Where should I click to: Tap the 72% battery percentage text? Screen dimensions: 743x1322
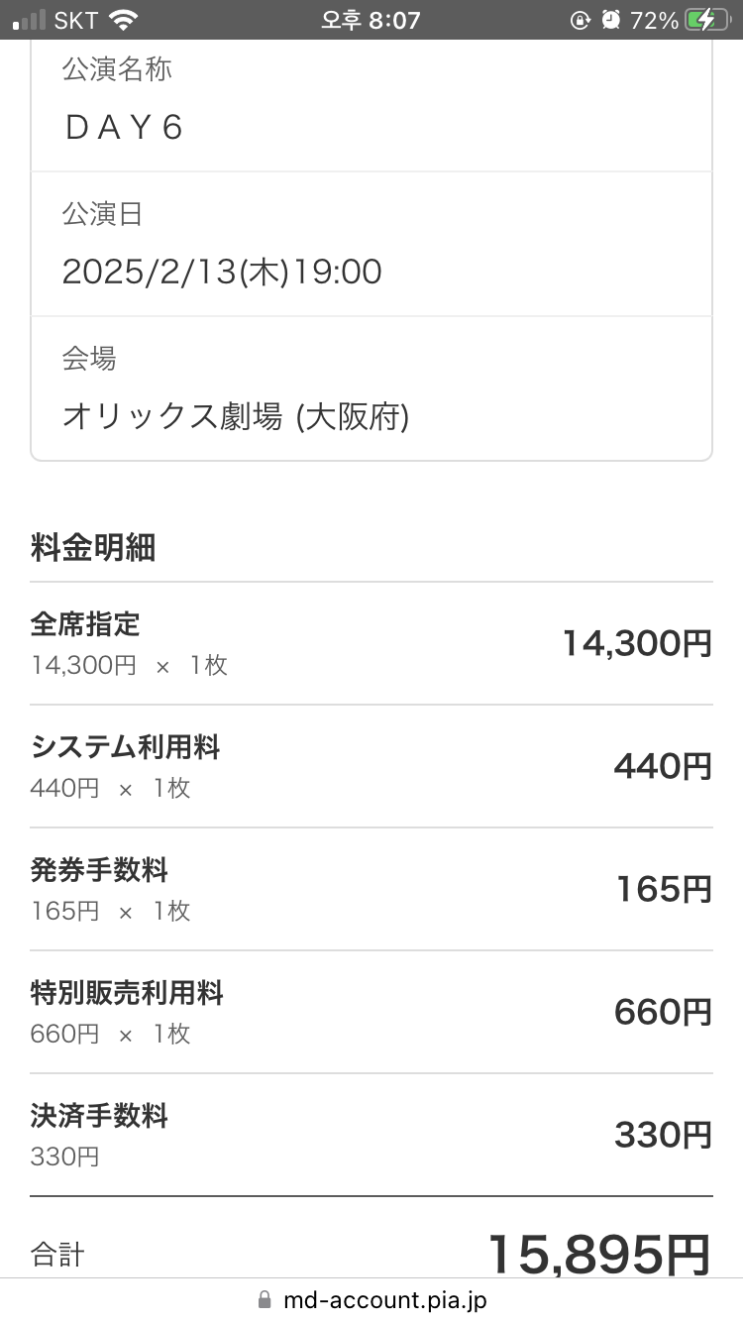(654, 20)
